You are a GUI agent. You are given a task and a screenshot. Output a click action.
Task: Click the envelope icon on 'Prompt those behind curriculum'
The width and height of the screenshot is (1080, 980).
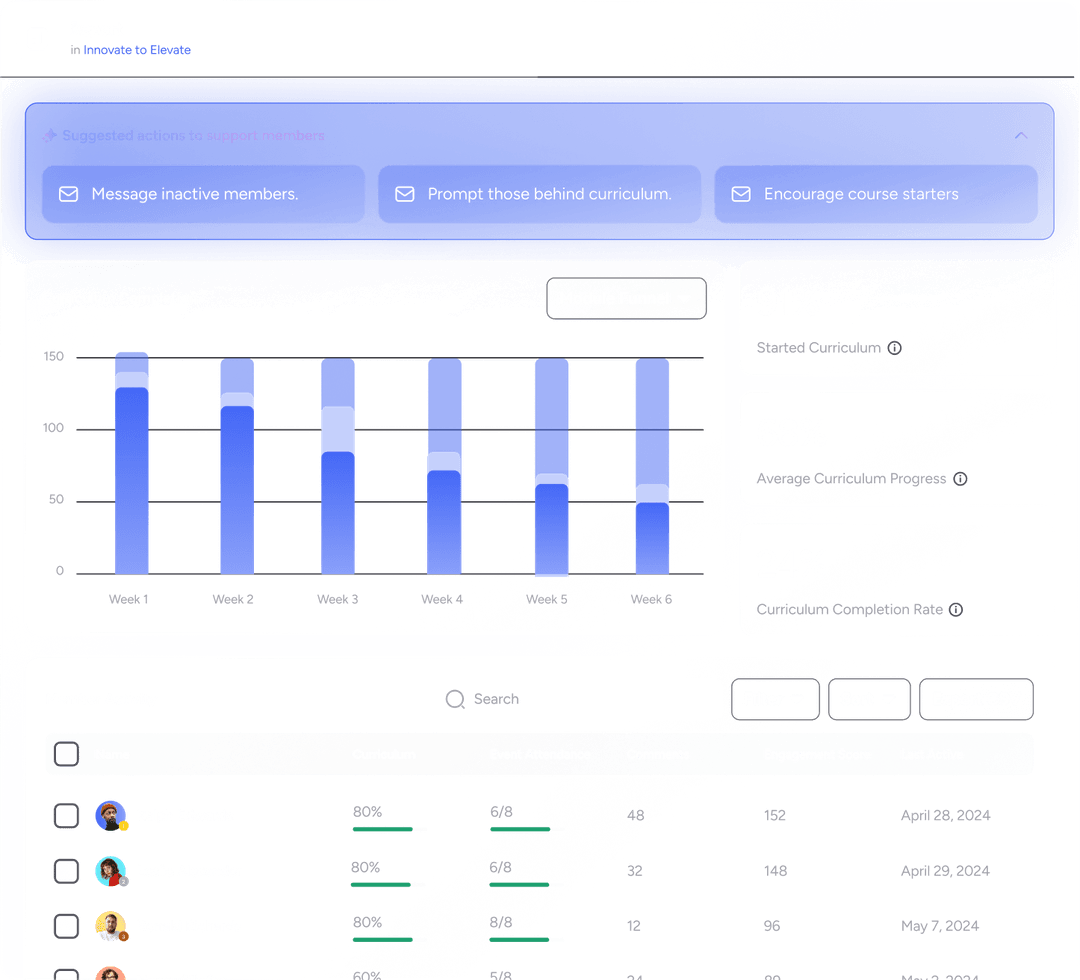click(x=405, y=194)
